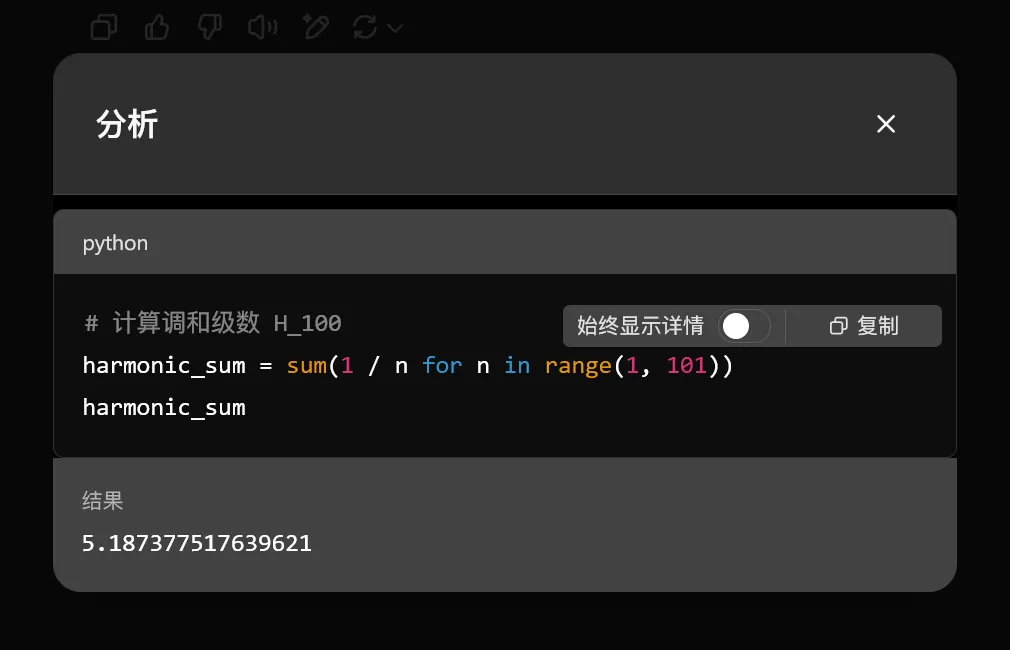Click the 分析 dialog title
1010x650 pixels.
[x=127, y=125]
